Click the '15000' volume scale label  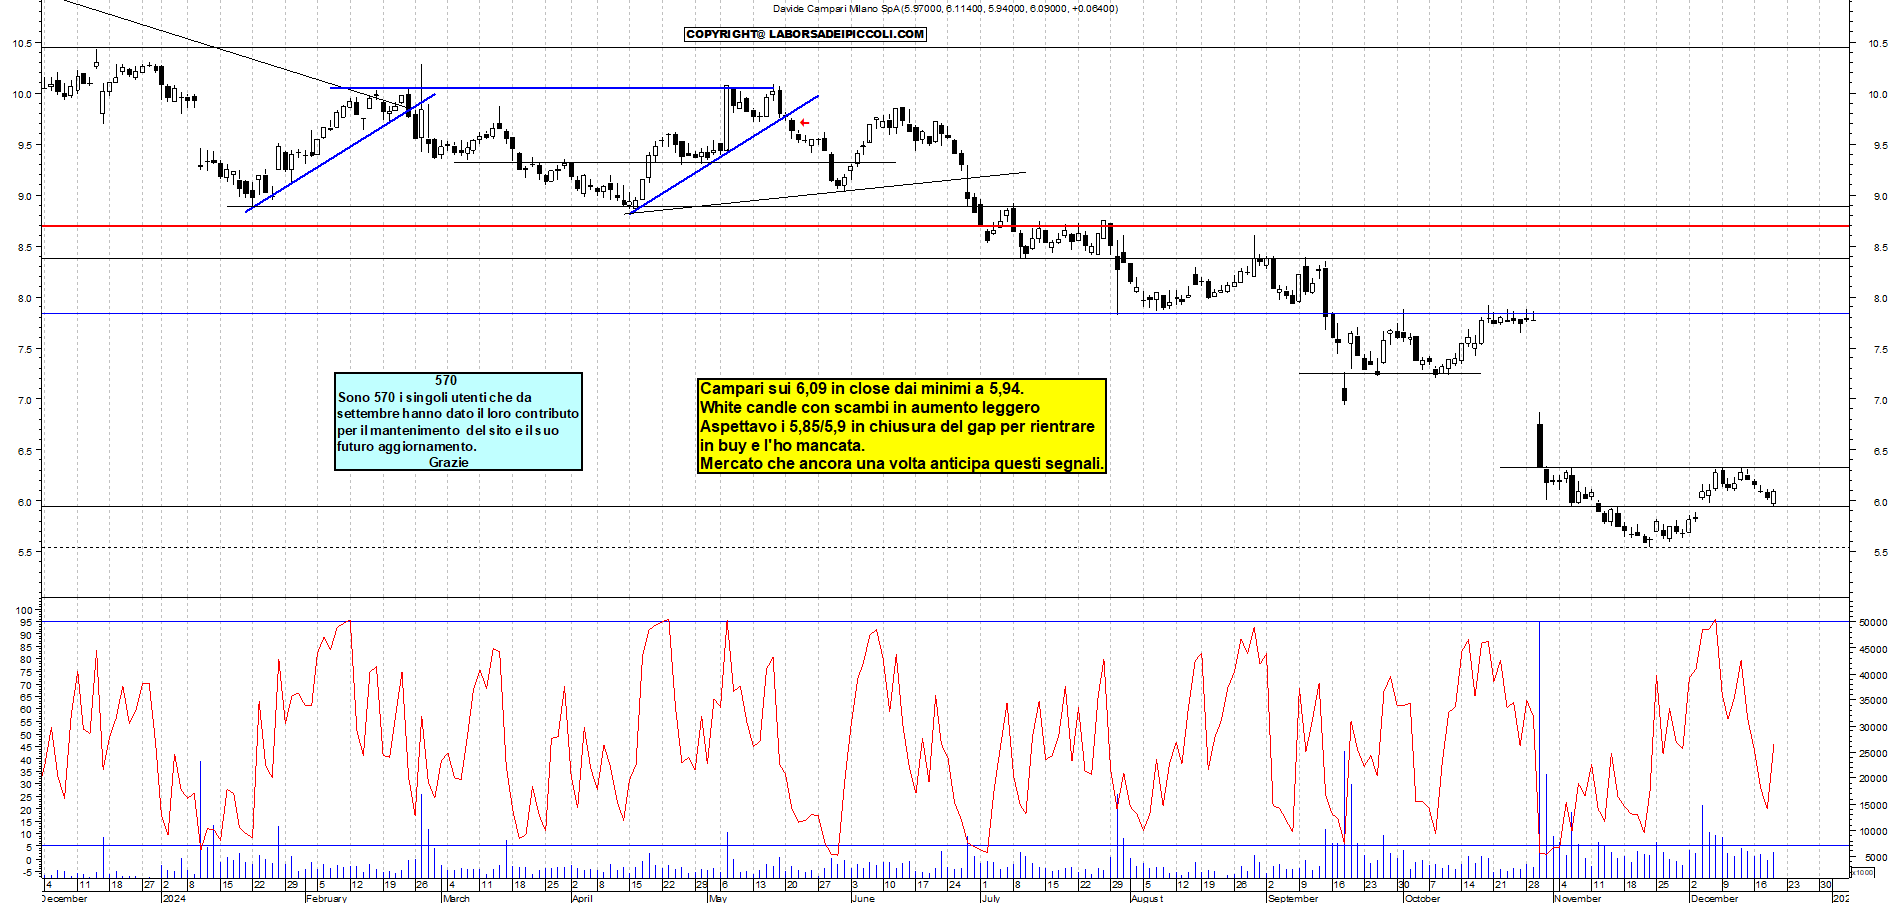pyautogui.click(x=1873, y=805)
